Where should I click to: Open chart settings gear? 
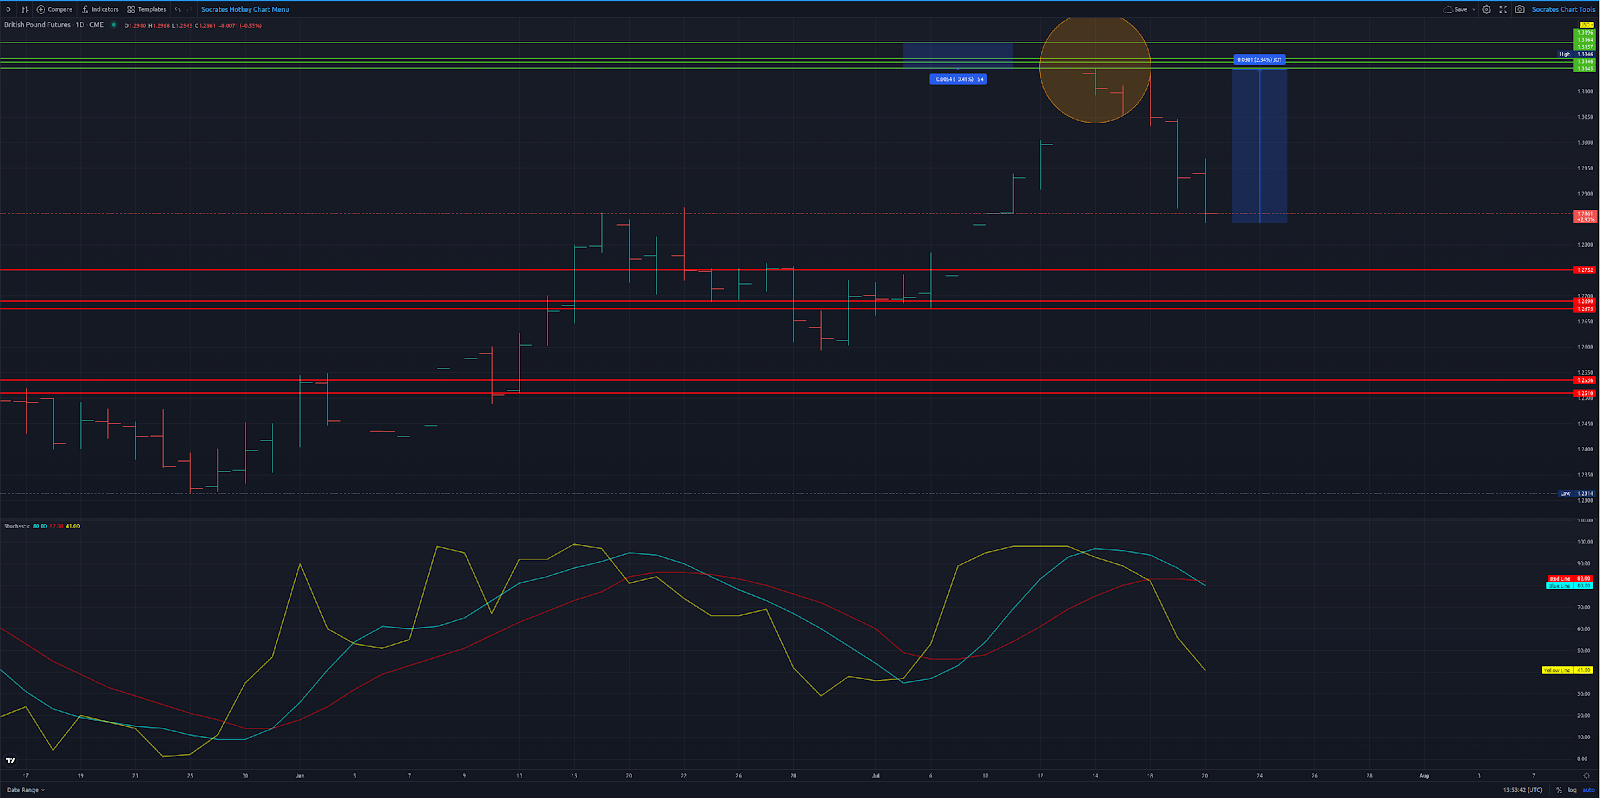(x=1487, y=9)
